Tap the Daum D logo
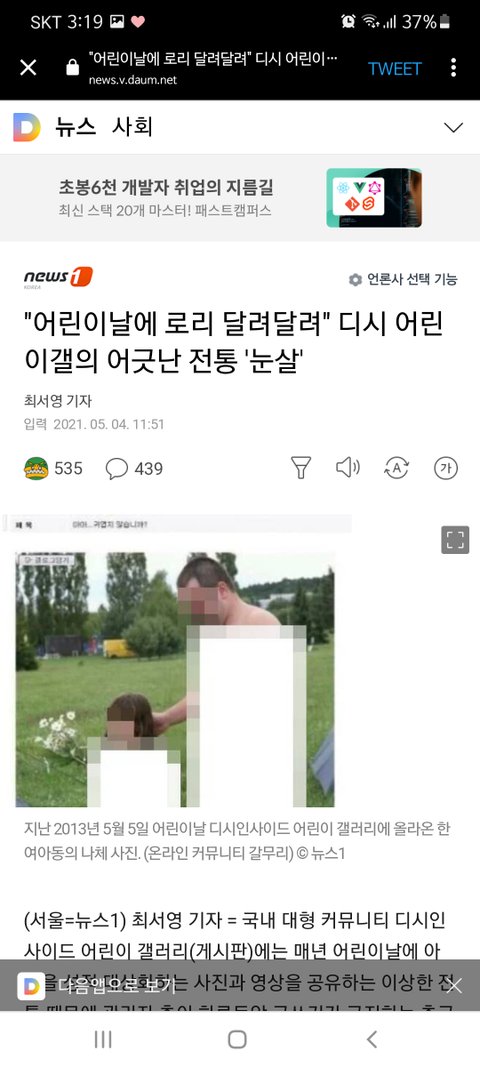 coord(27,127)
